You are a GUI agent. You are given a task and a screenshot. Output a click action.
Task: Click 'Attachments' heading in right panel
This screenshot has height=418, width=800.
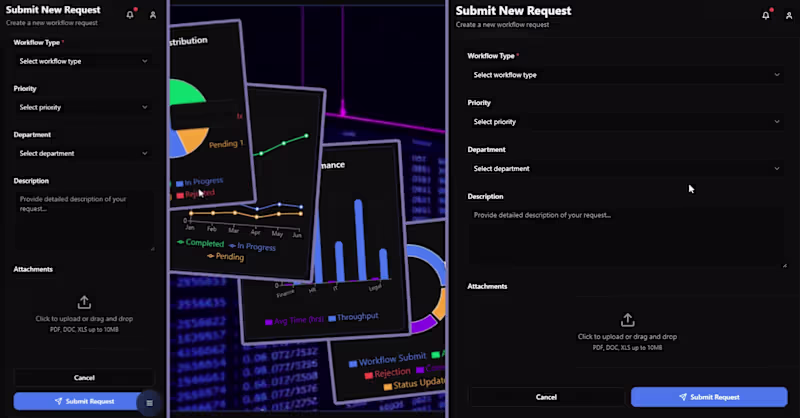pyautogui.click(x=487, y=286)
